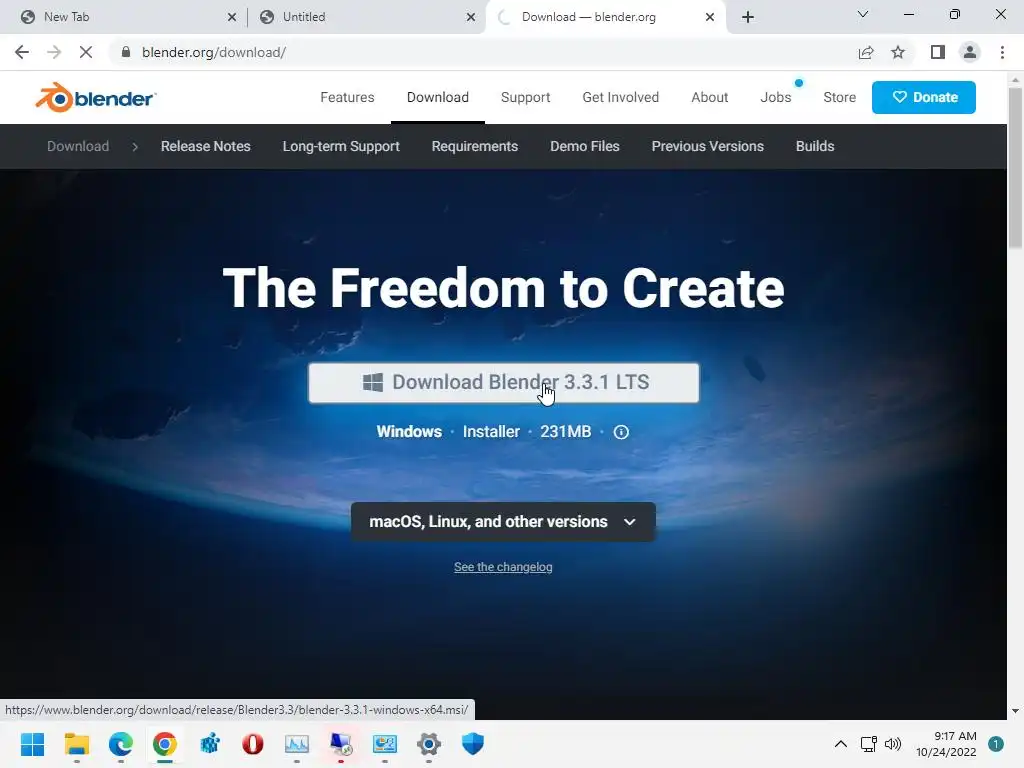Open the notification badge in the tray
Image resolution: width=1024 pixels, height=768 pixels.
point(995,744)
